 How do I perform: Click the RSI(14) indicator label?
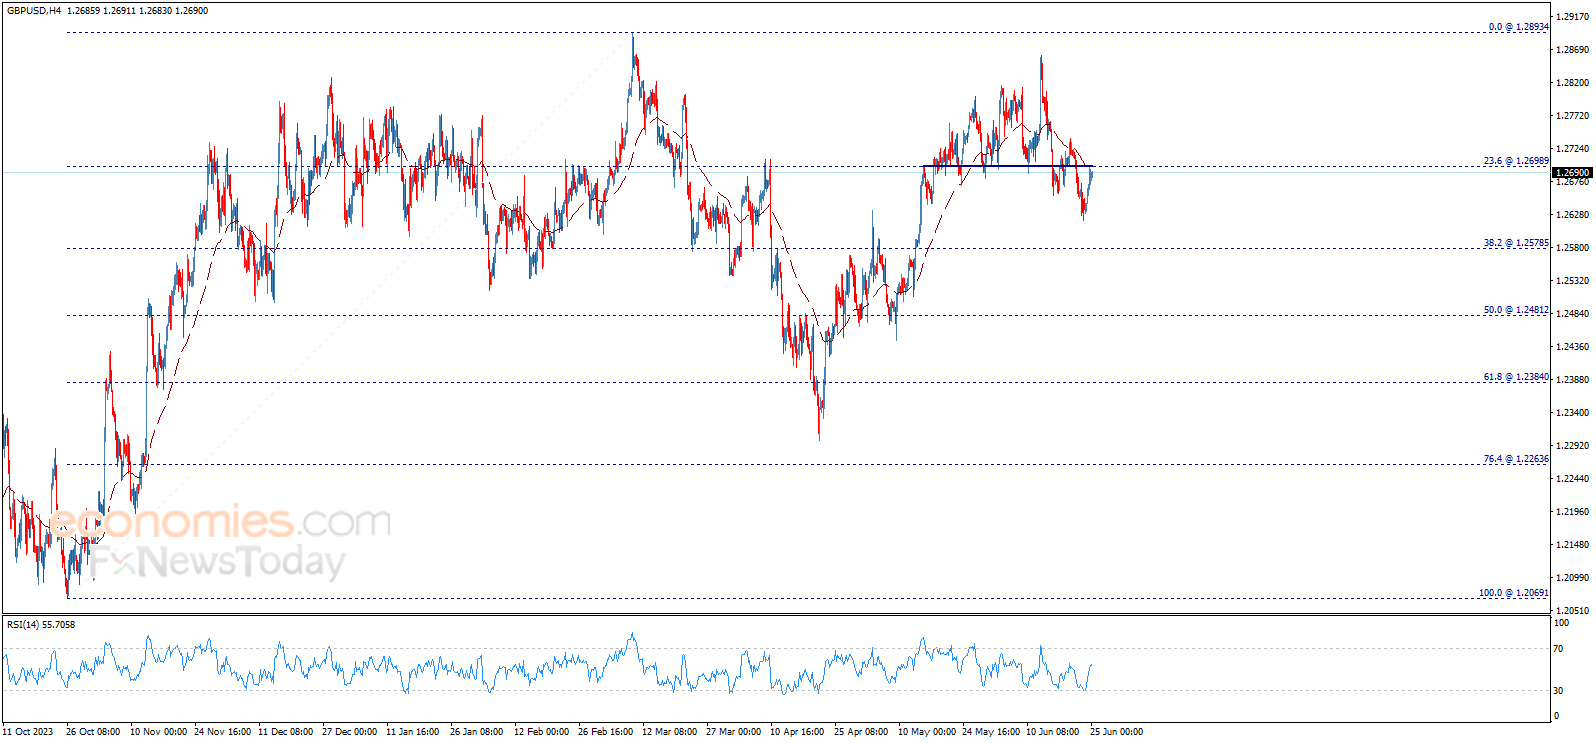click(41, 625)
